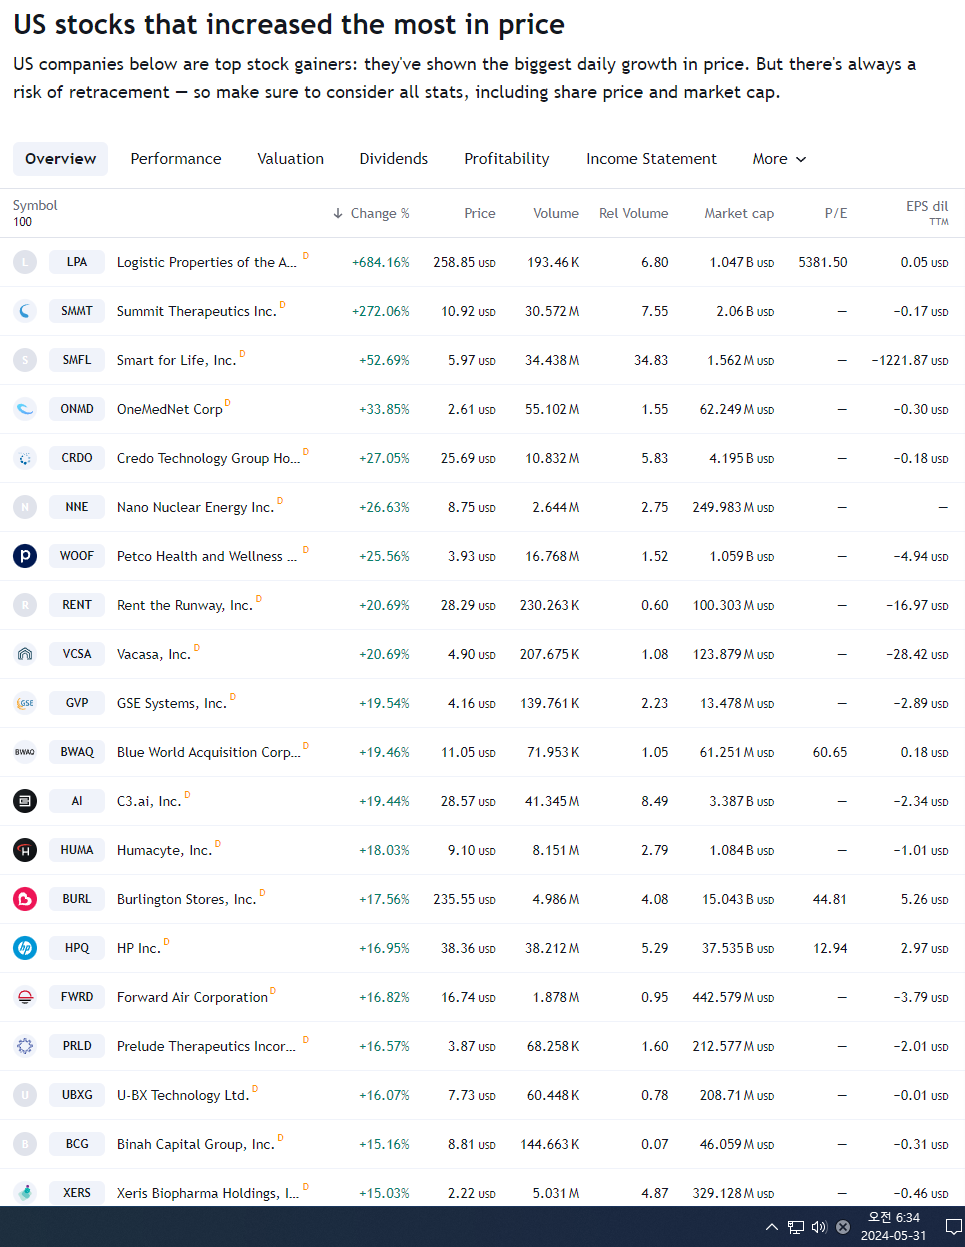Sort by Change % column header
This screenshot has width=965, height=1247.
click(x=371, y=213)
